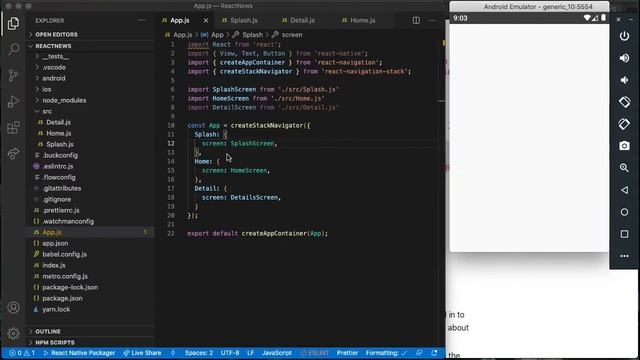
Task: Select yarn.lock in the explorer
Action: pos(56,309)
